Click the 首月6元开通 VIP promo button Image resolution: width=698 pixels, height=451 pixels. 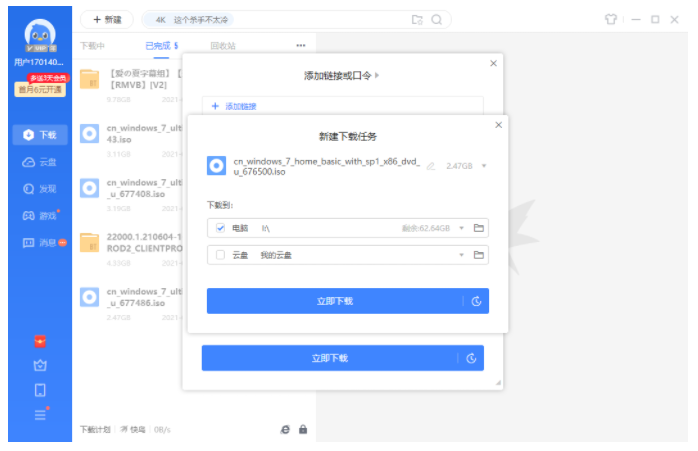click(x=40, y=89)
